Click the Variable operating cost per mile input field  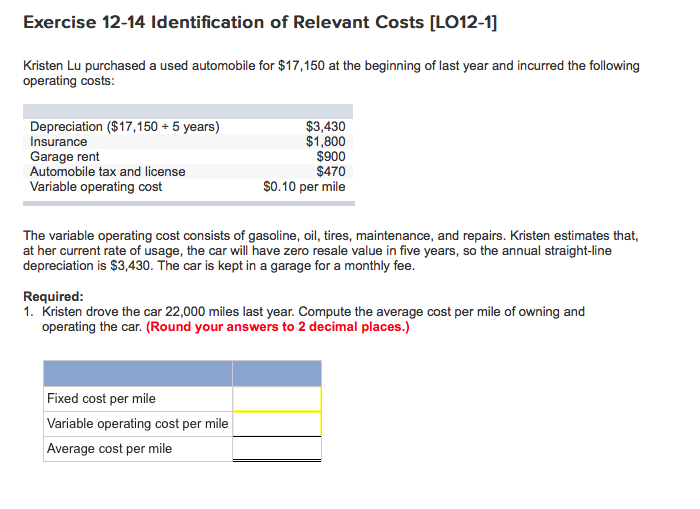[x=277, y=424]
